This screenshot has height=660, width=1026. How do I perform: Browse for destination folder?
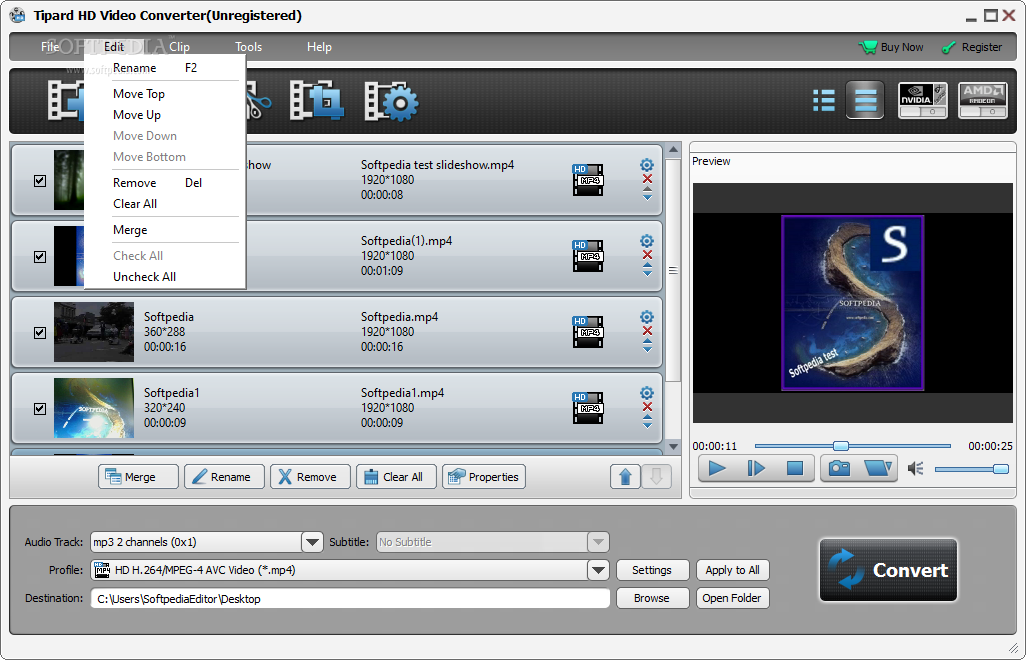(652, 599)
